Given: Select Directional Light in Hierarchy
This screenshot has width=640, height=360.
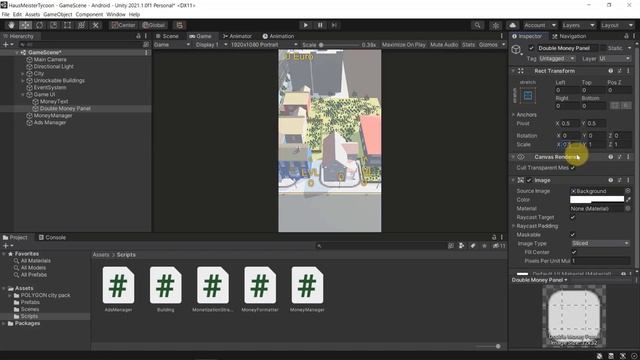Looking at the screenshot, I should [53, 67].
